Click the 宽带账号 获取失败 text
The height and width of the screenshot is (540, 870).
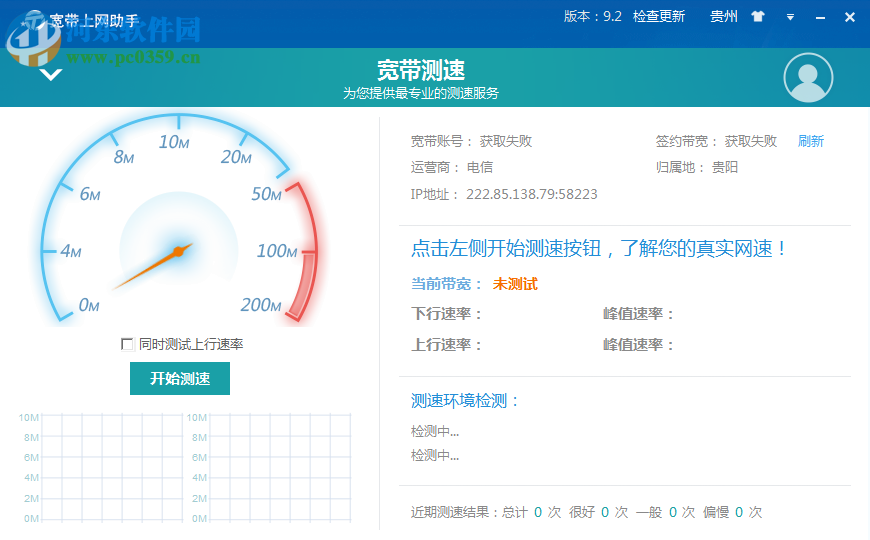pos(471,141)
